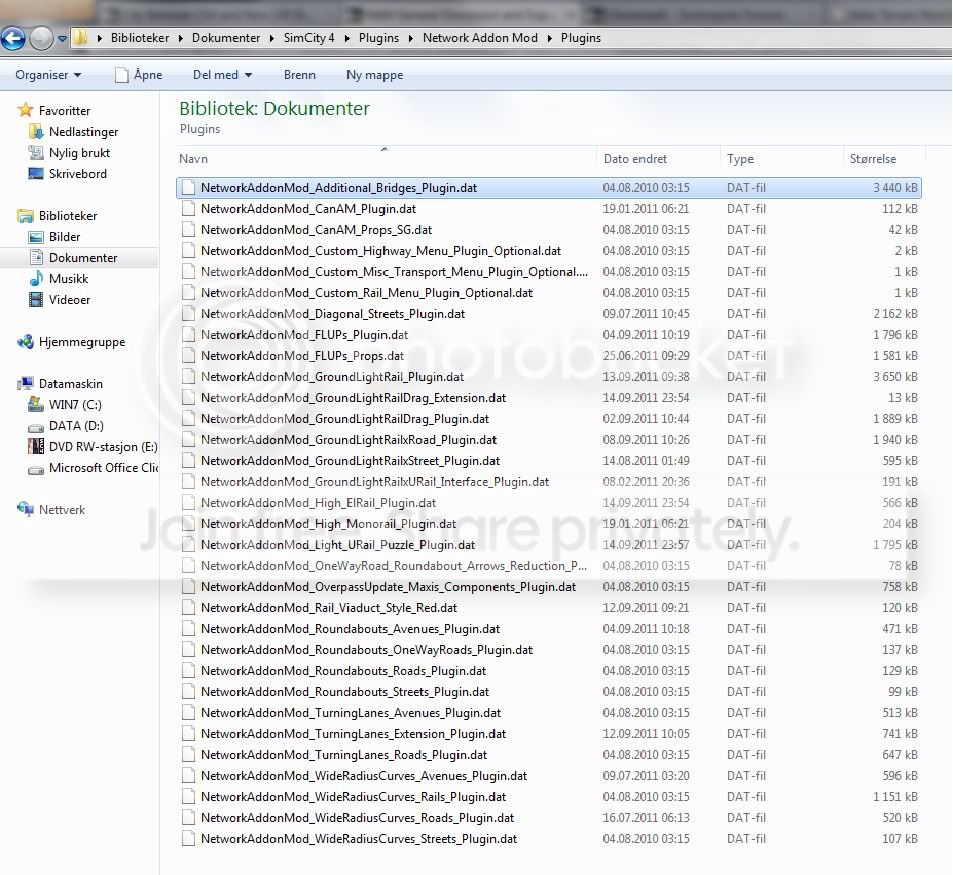Select NetworkAddonMod_GroundLightRailxRoad_Plugin.dat file
The width and height of the screenshot is (953, 875).
coord(549,439)
